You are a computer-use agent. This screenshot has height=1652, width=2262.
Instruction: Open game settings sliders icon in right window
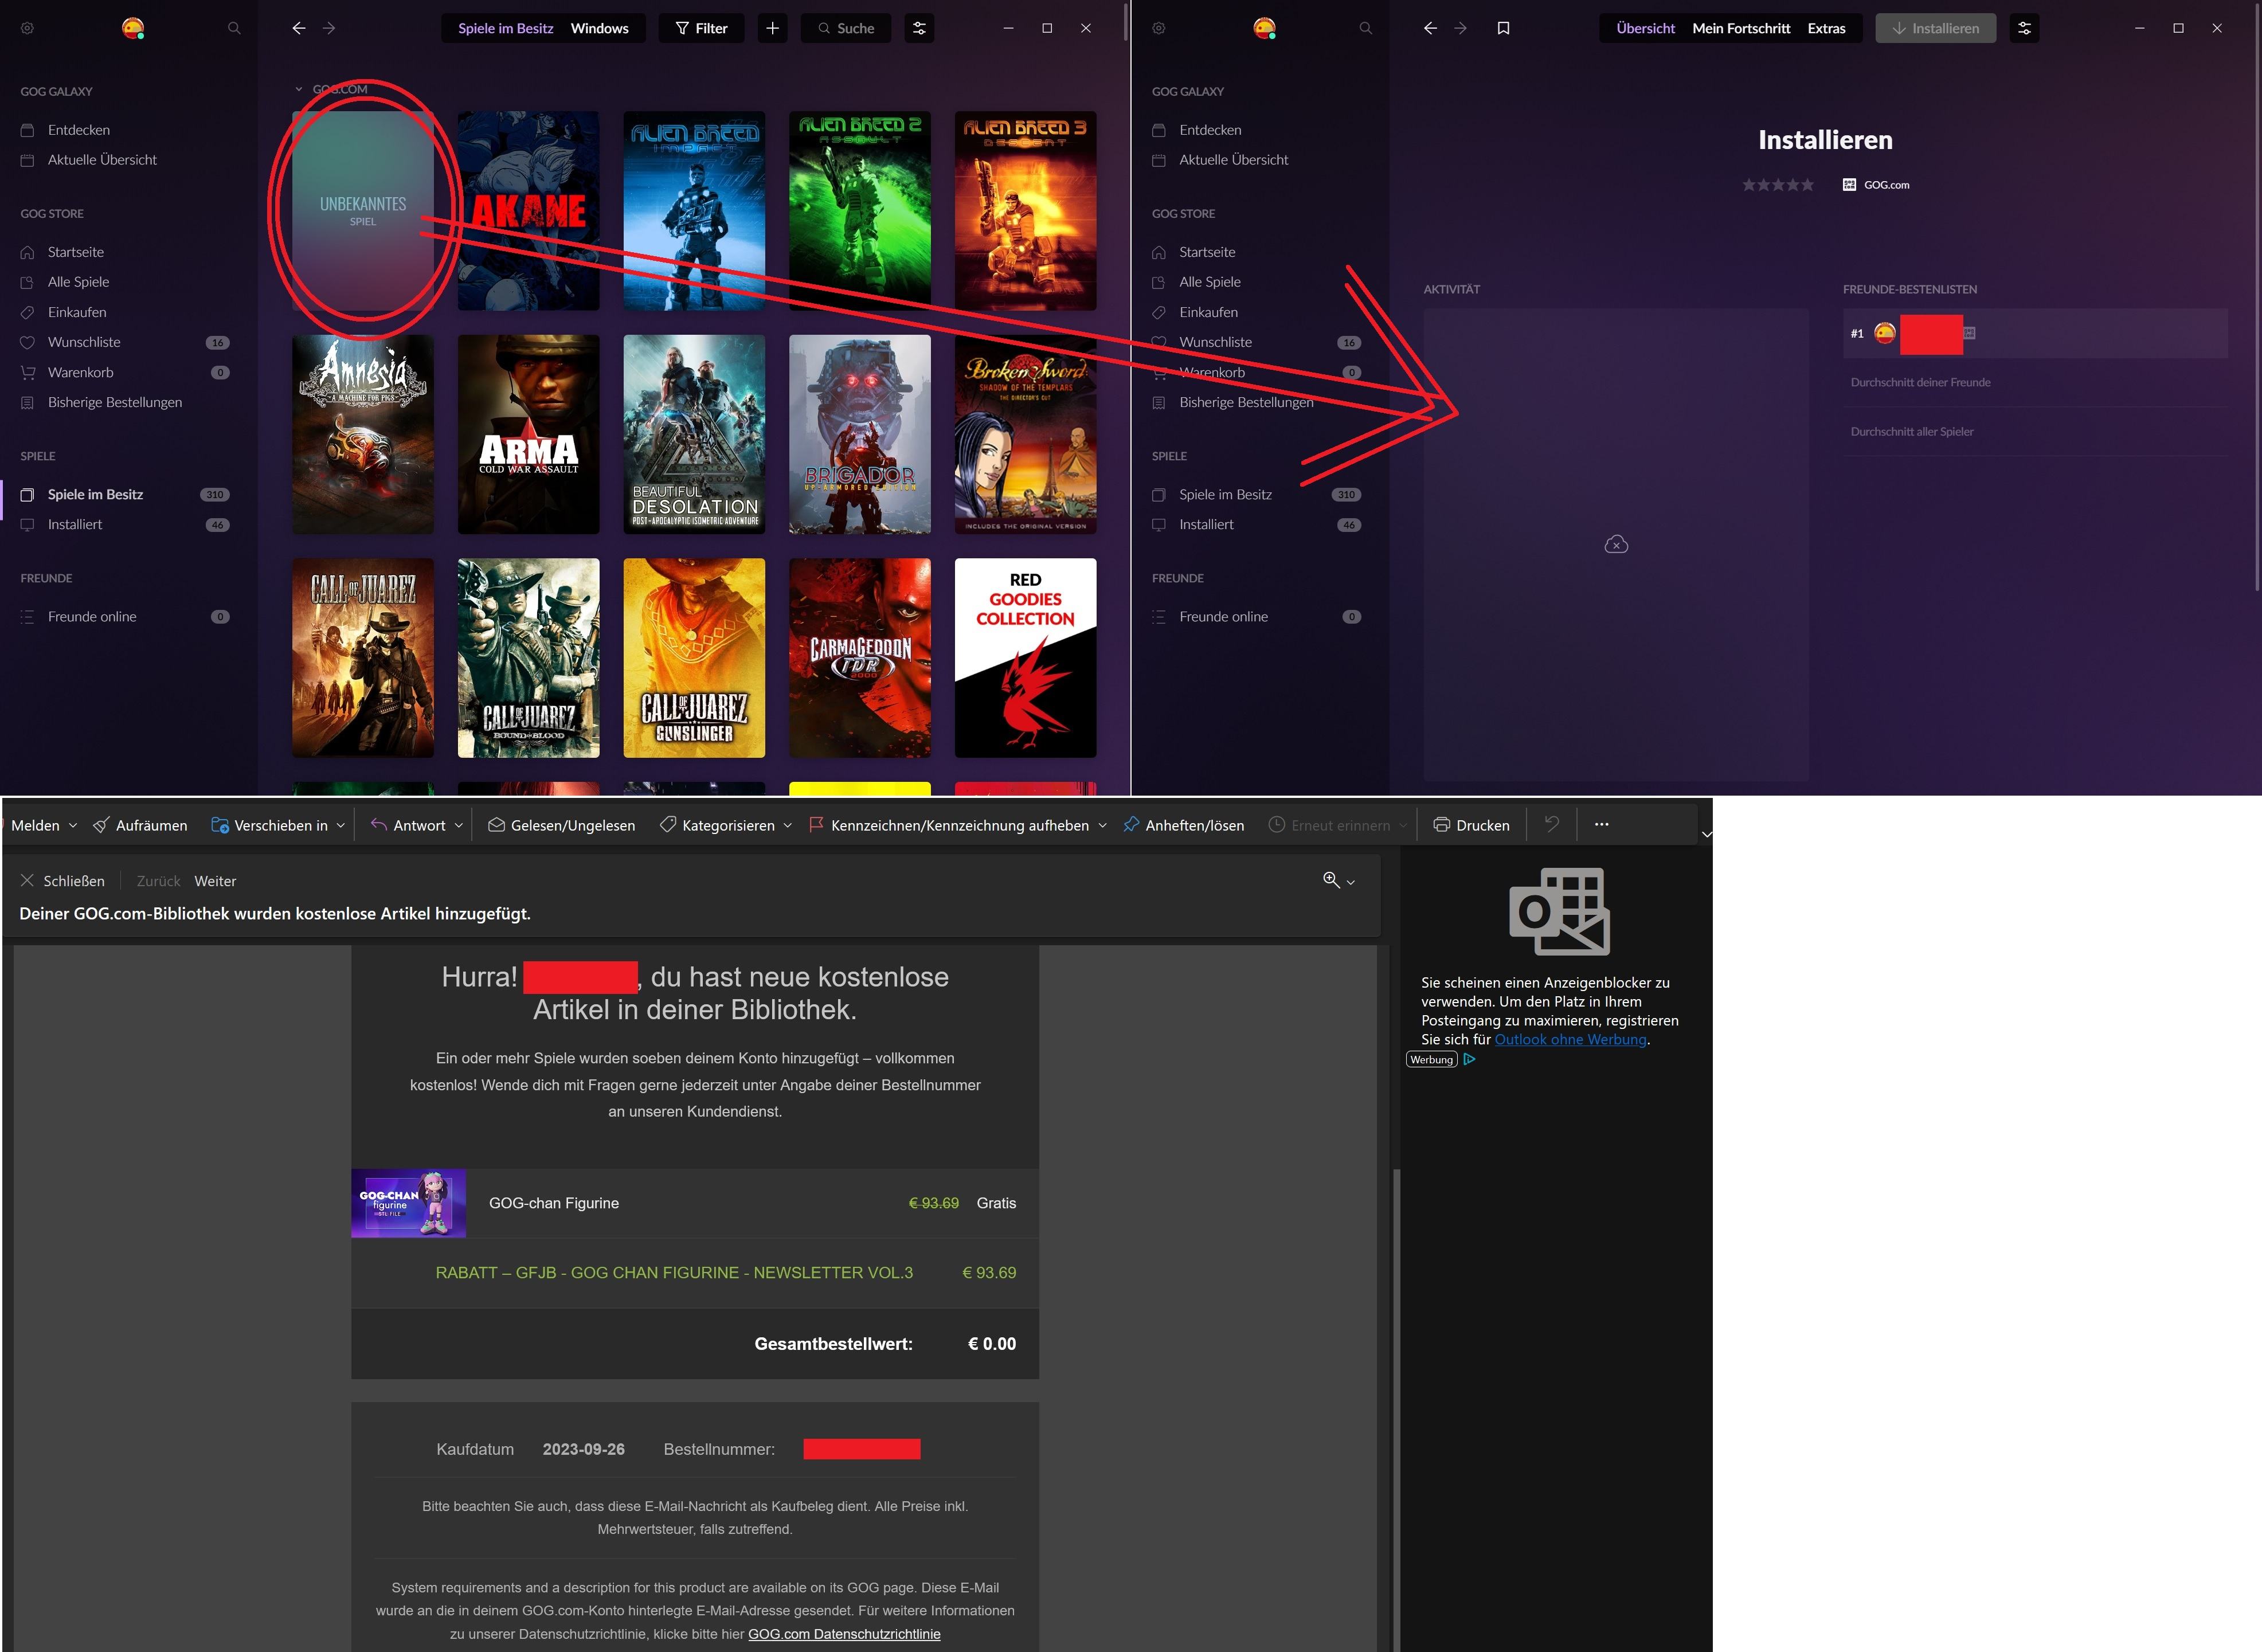point(2024,28)
